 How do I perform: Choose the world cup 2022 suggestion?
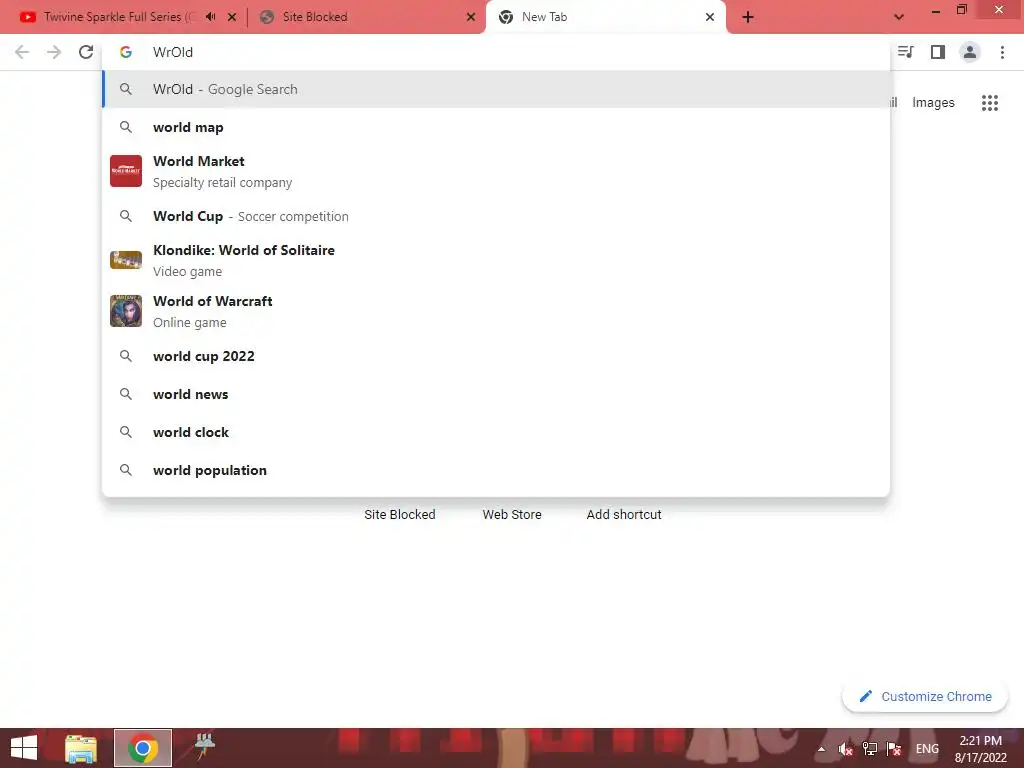(x=496, y=357)
